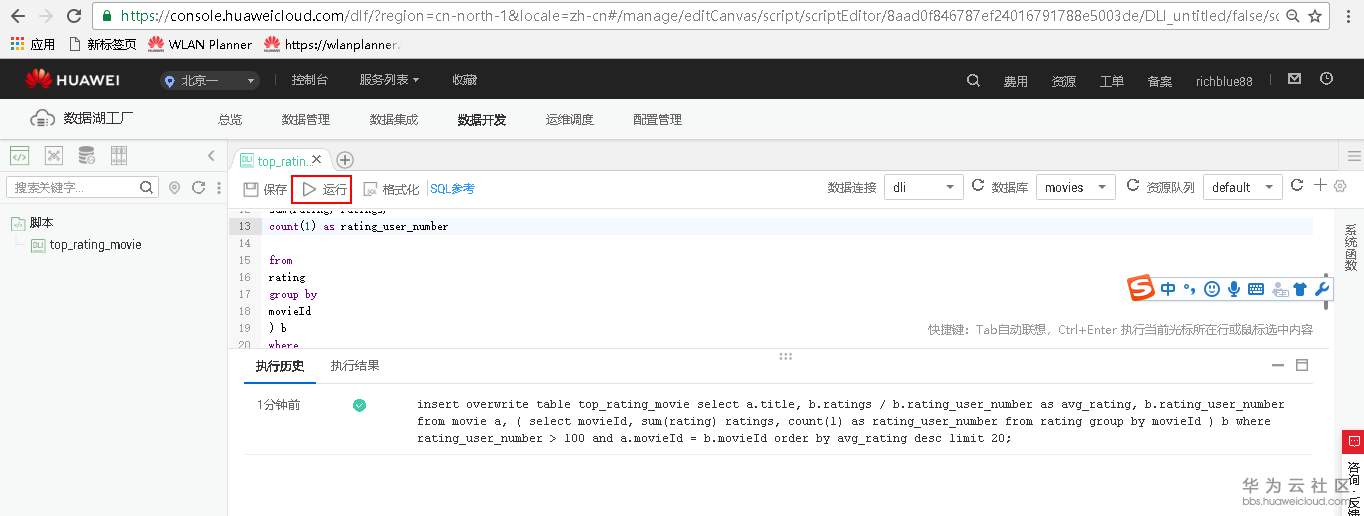
Task: Collapse the left sidebar with the chevron
Action: [211, 155]
